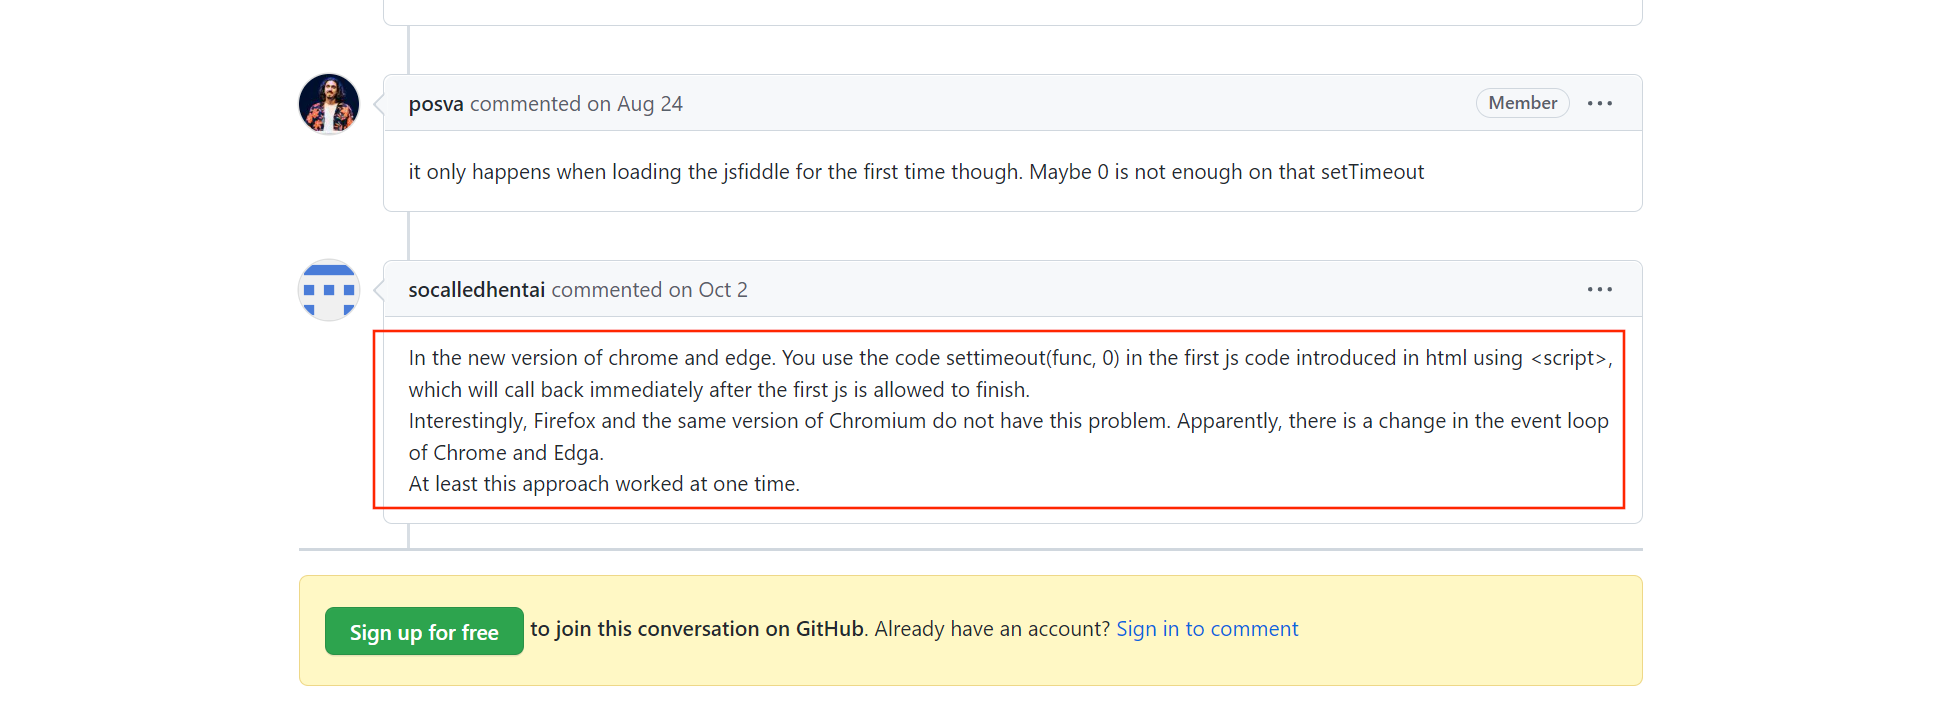The image size is (1939, 701).
Task: Open the socalledhentai username link
Action: pos(477,290)
